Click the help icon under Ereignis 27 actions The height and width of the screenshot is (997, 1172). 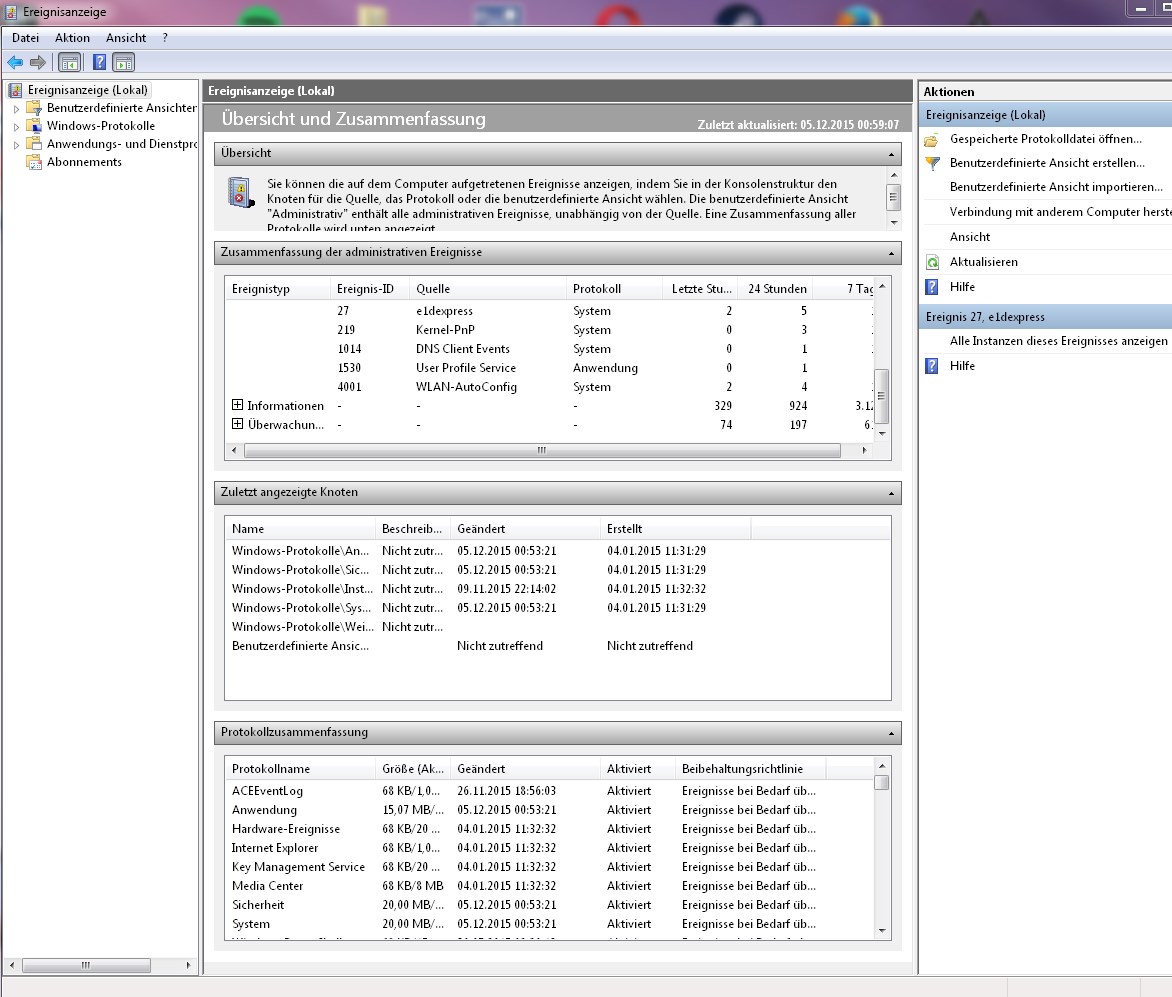tap(932, 366)
